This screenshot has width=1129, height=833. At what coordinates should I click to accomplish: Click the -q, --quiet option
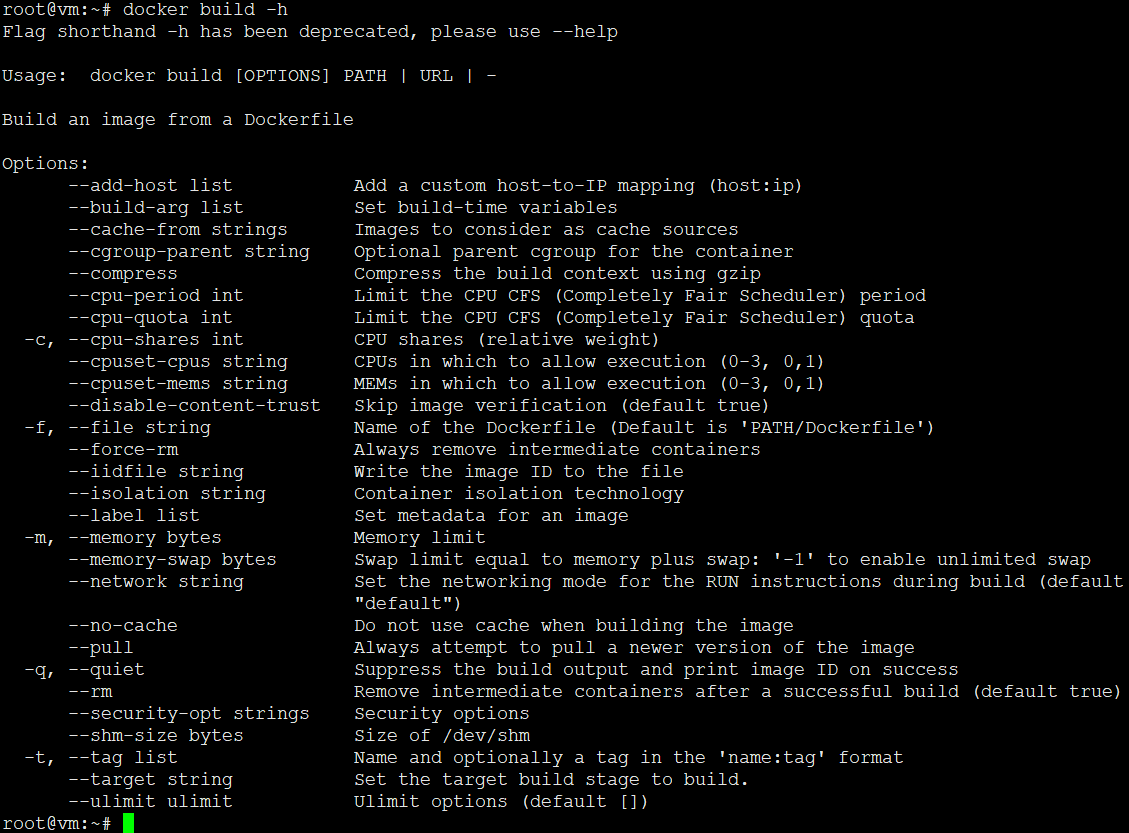(x=84, y=670)
